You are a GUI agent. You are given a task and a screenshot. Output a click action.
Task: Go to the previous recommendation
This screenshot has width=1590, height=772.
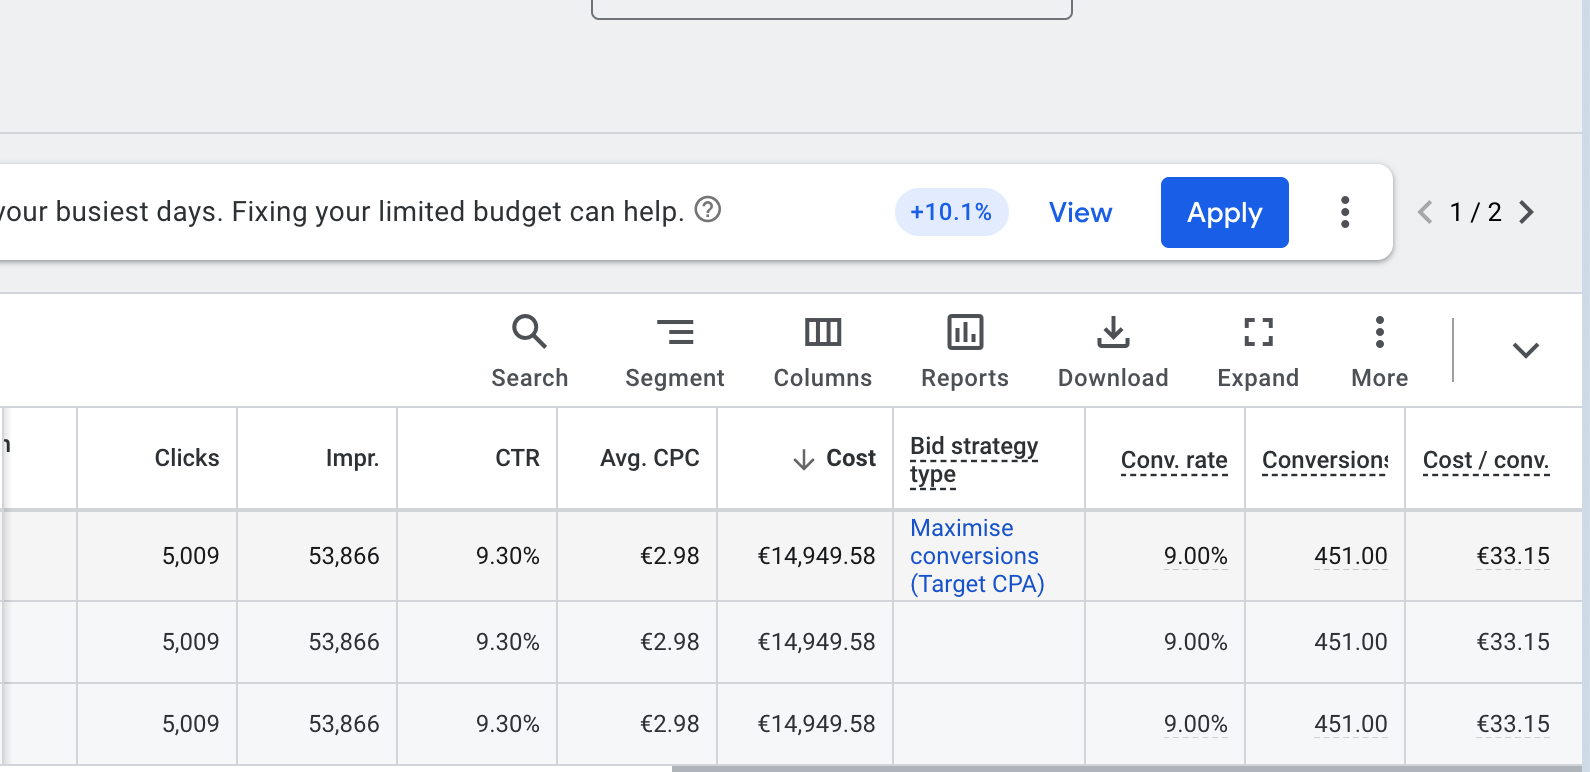pos(1425,212)
